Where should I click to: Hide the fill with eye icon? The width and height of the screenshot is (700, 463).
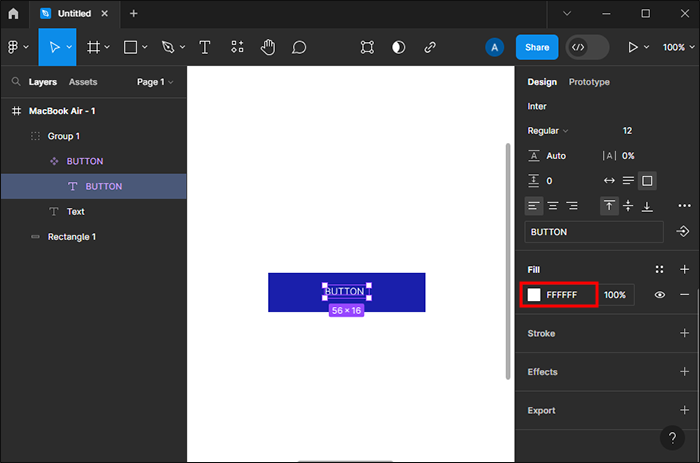coord(660,295)
